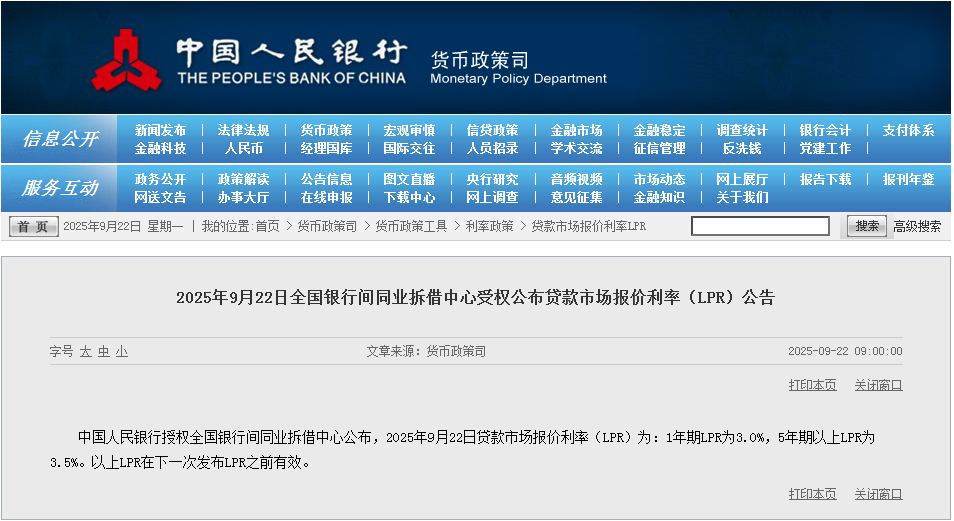Go to 办事大厅 page
Screen dimensions: 954x521
tap(243, 198)
